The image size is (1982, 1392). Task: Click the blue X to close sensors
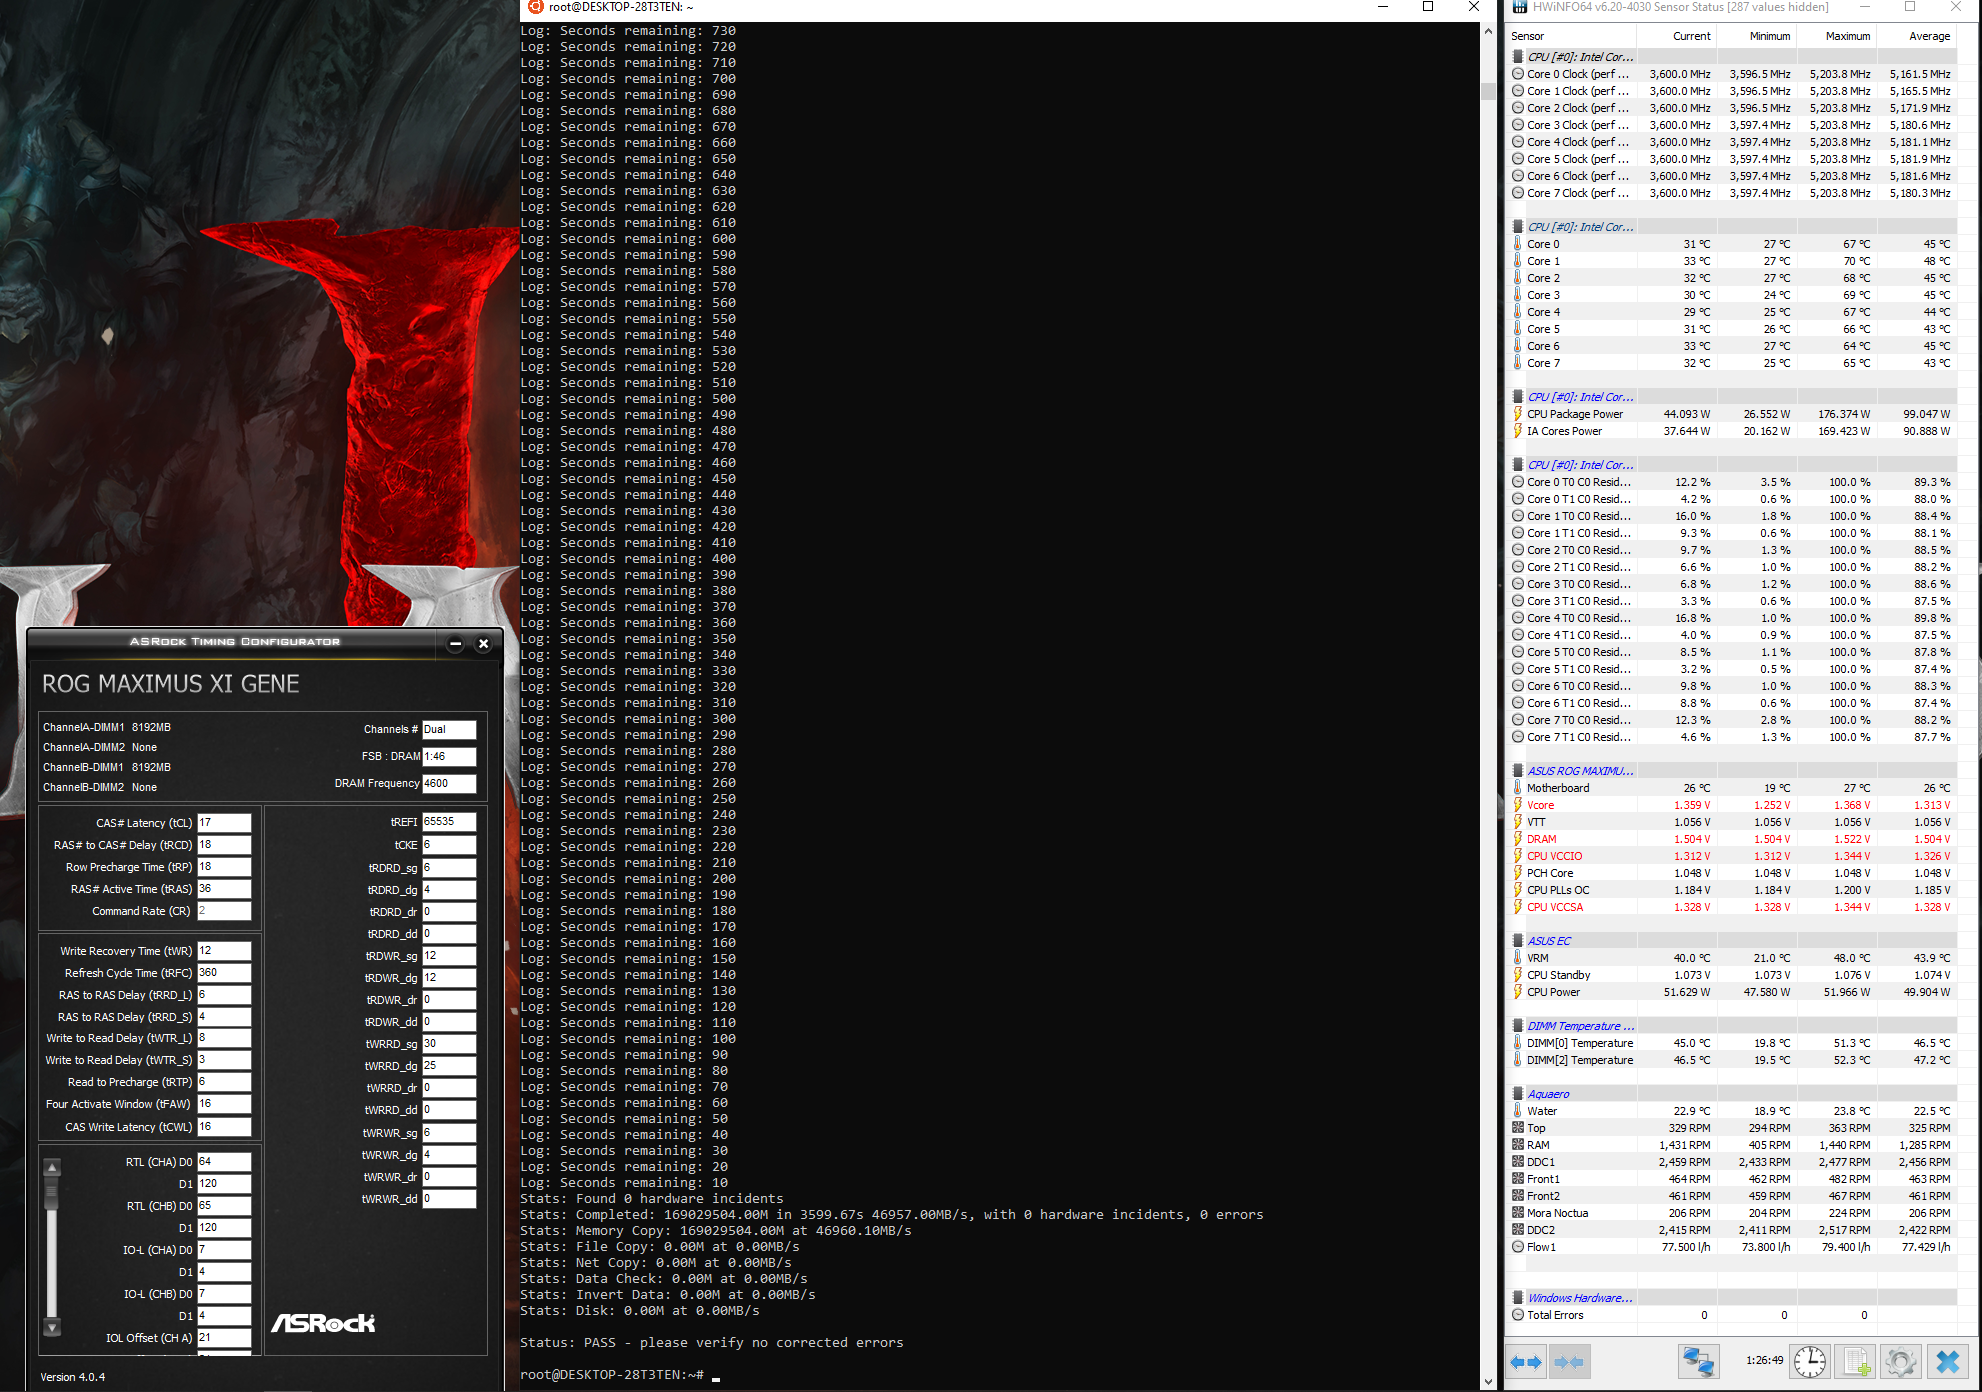(x=1947, y=1362)
